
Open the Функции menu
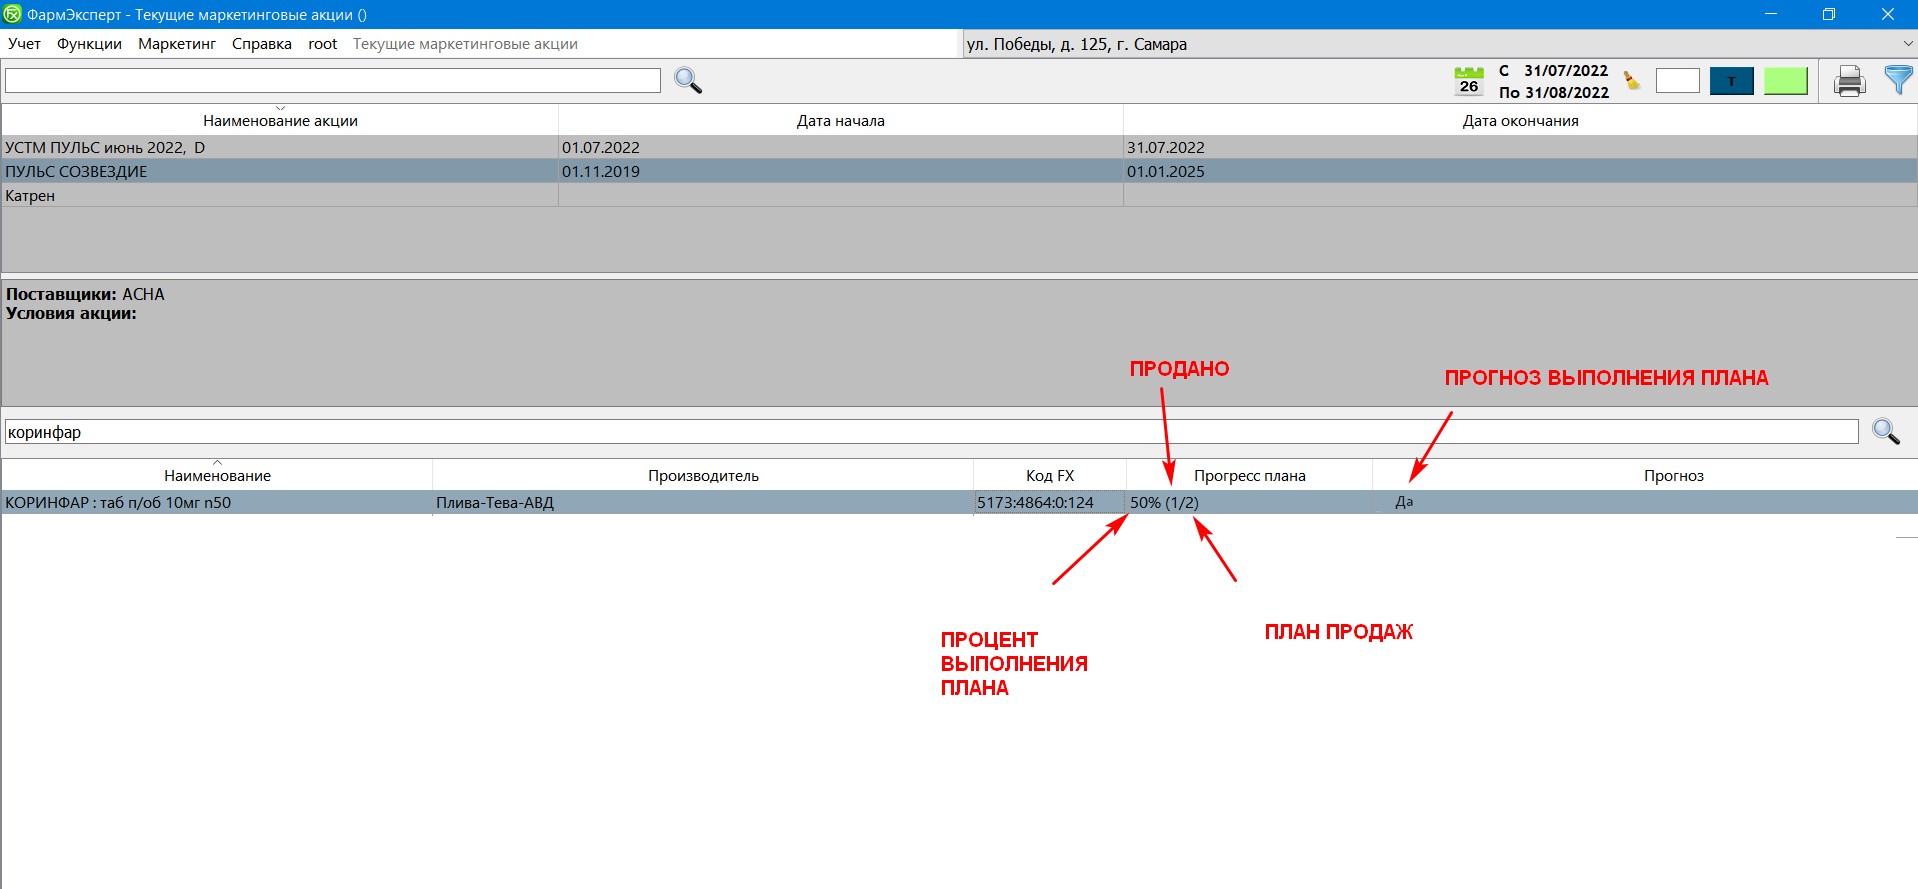[x=89, y=44]
